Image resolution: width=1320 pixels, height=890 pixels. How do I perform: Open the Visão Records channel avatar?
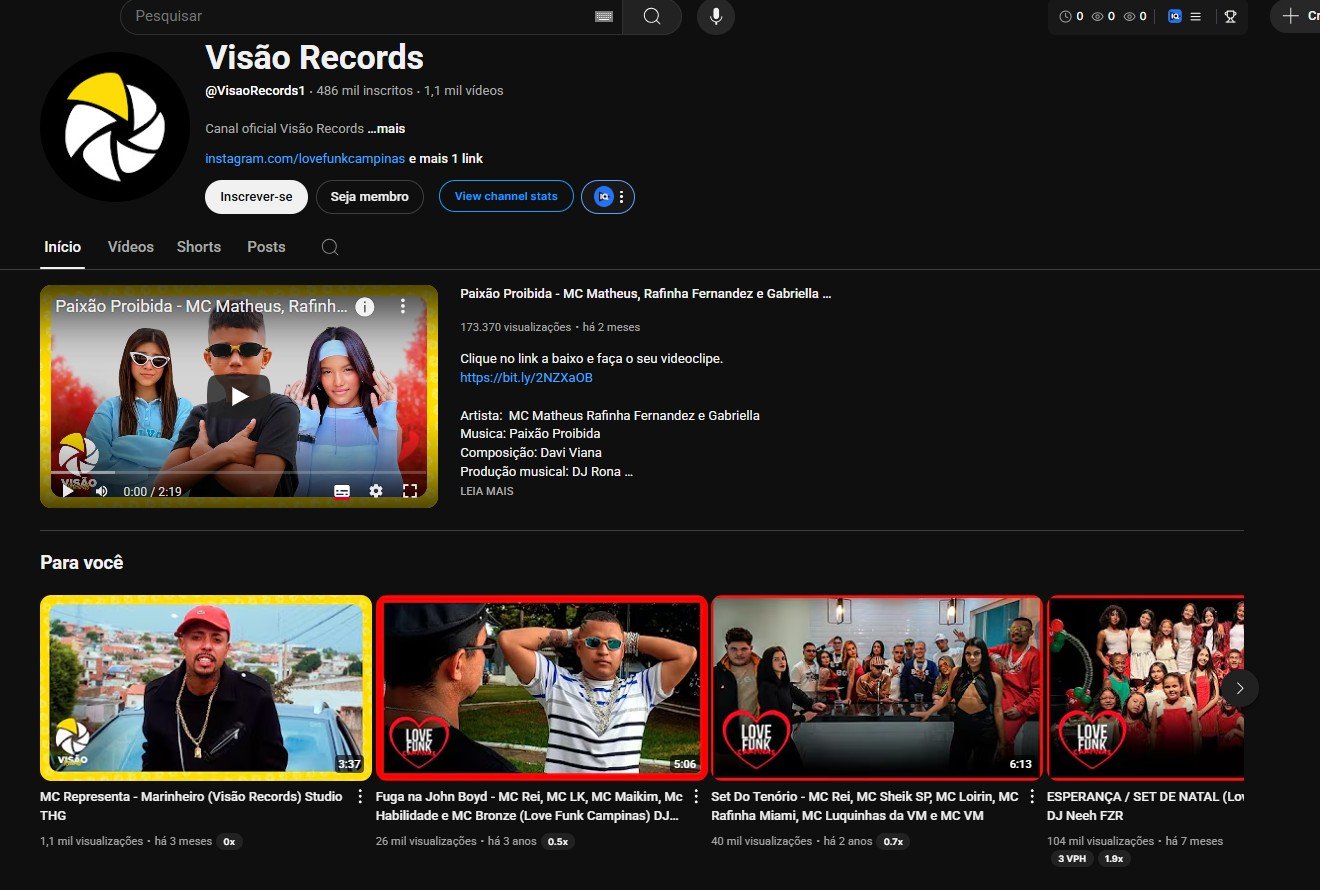pos(115,127)
